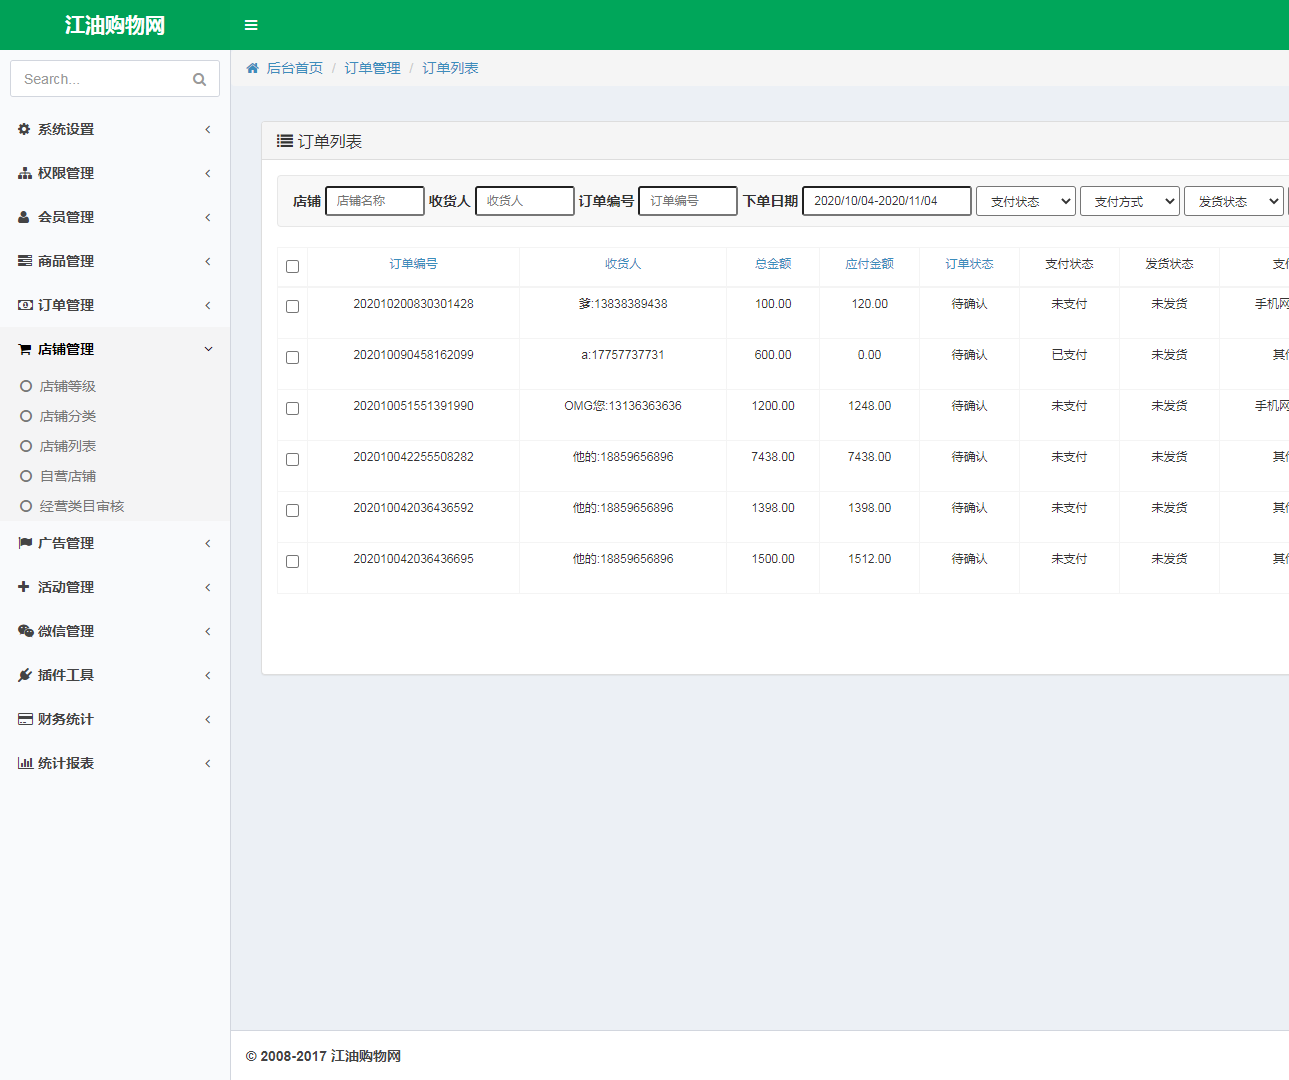The height and width of the screenshot is (1080, 1289).
Task: Toggle the select-all checkbox in table header
Action: [292, 266]
